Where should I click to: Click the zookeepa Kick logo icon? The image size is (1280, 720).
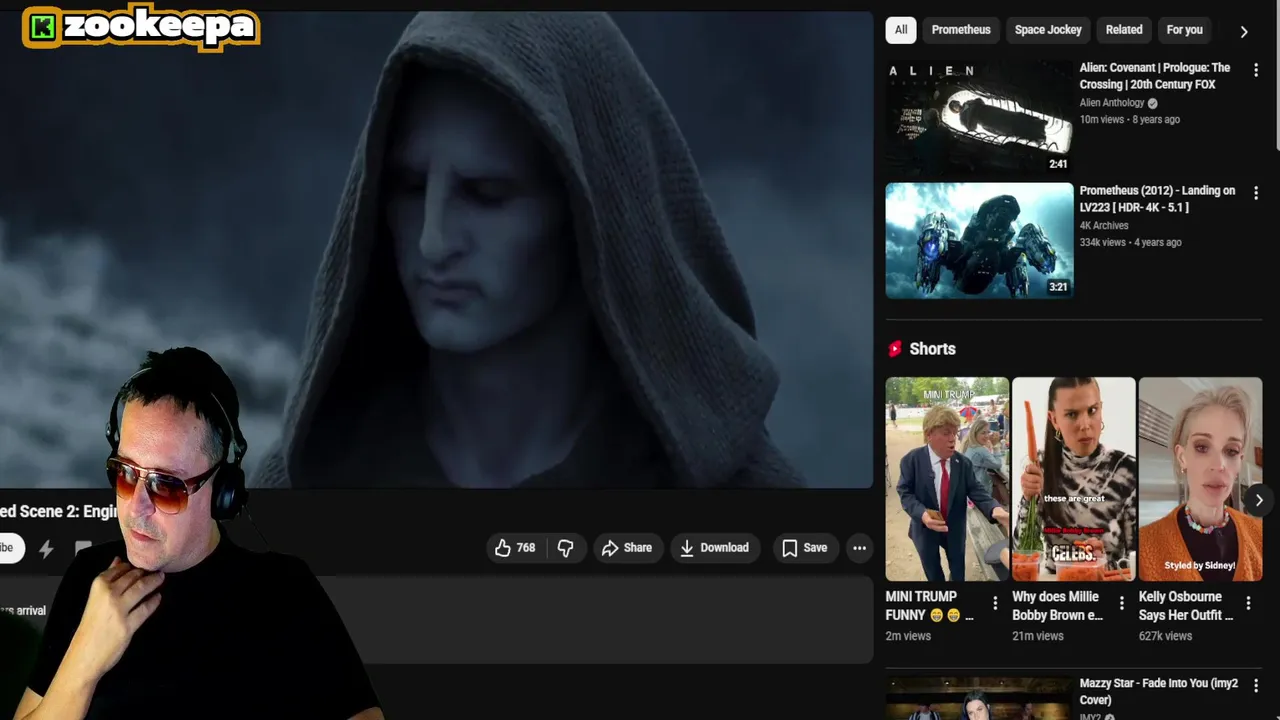tap(42, 27)
